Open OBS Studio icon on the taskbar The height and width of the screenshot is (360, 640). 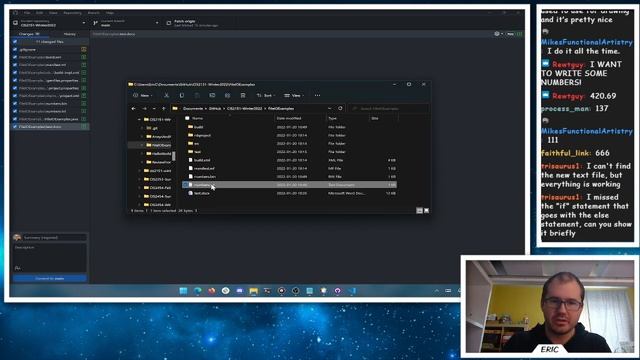[296, 291]
